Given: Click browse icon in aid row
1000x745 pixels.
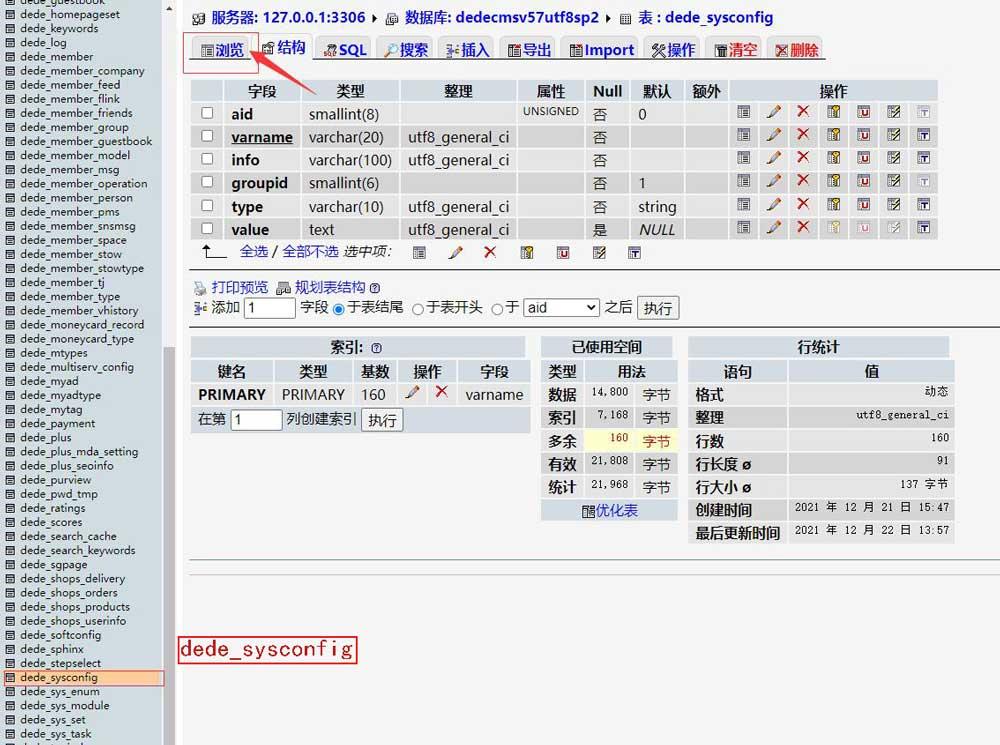Looking at the screenshot, I should (x=744, y=112).
